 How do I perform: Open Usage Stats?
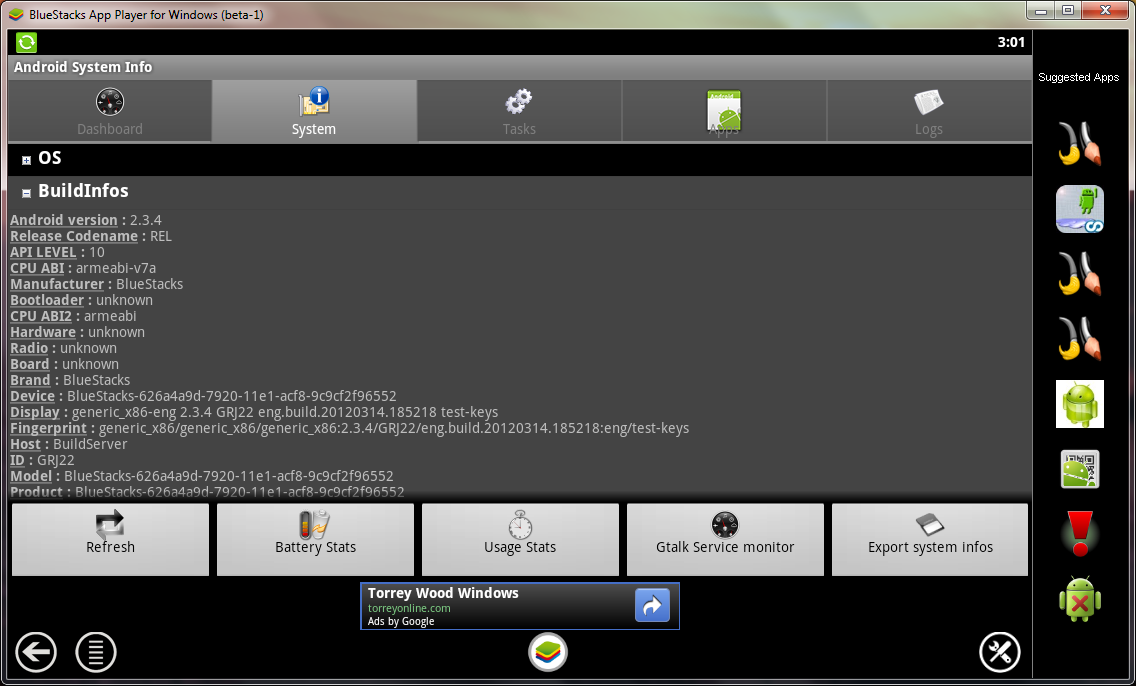pyautogui.click(x=520, y=539)
